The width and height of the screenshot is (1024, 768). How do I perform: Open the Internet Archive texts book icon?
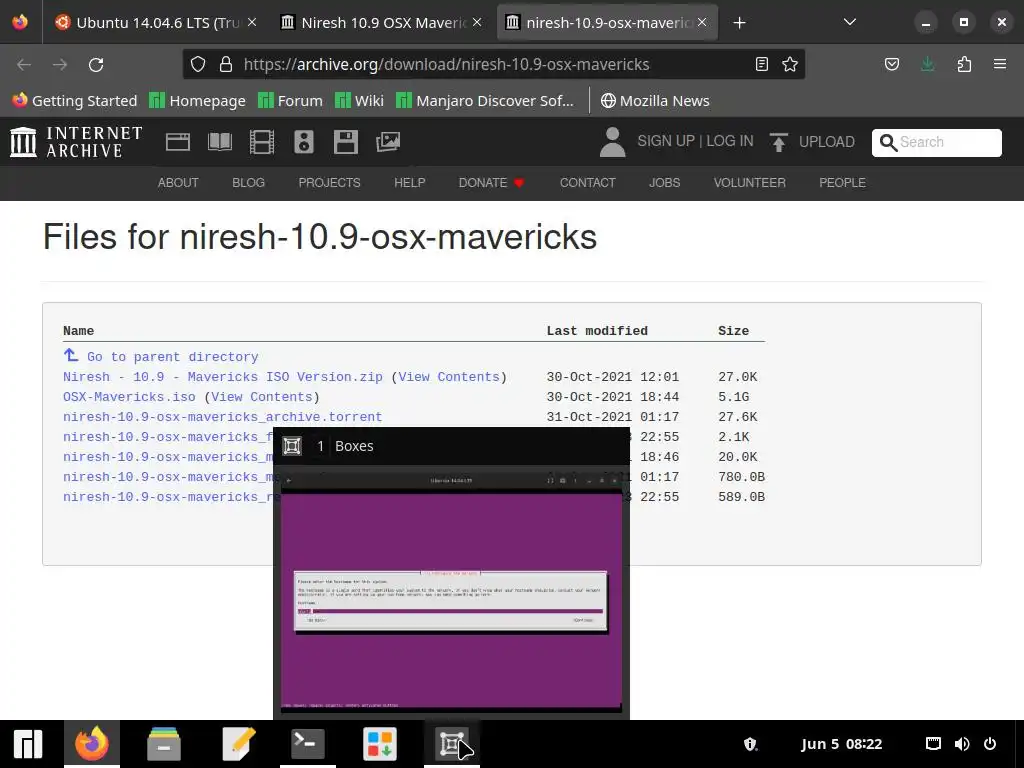tap(219, 142)
